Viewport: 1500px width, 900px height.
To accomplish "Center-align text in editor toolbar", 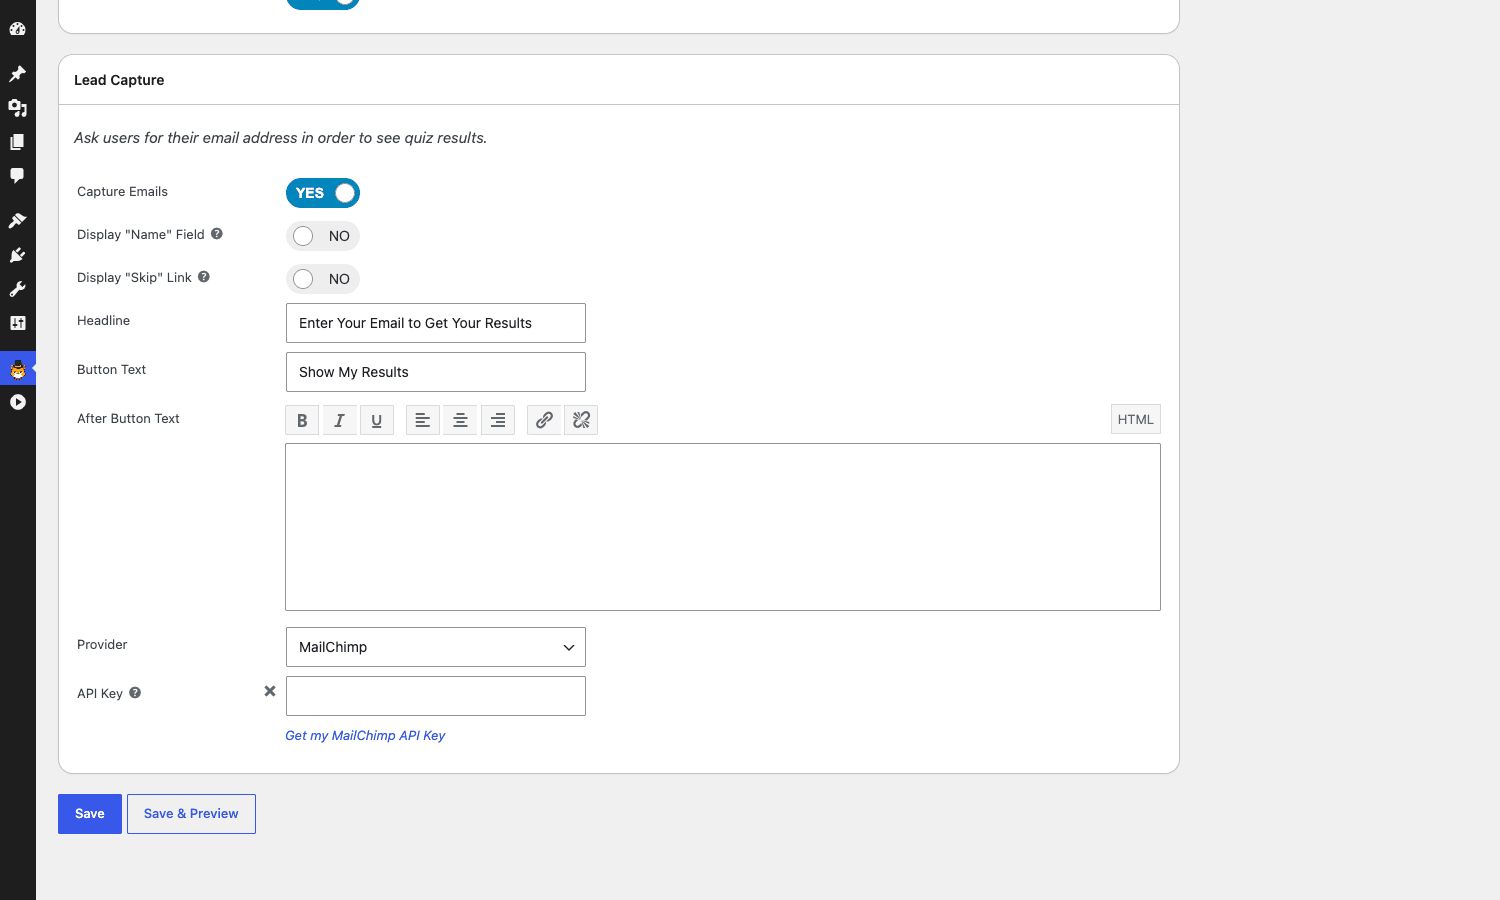I will 460,420.
